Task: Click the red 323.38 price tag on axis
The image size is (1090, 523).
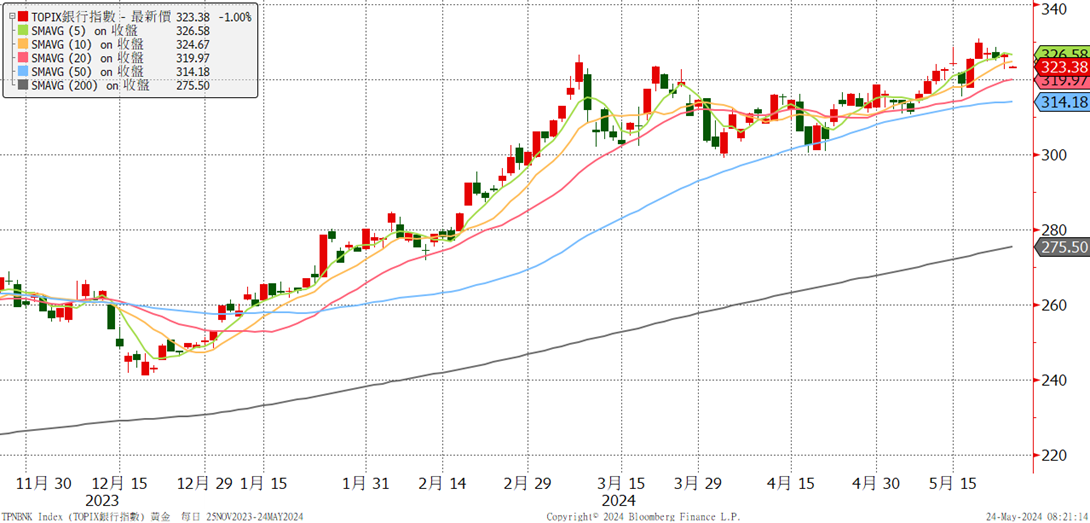Action: click(x=1062, y=67)
